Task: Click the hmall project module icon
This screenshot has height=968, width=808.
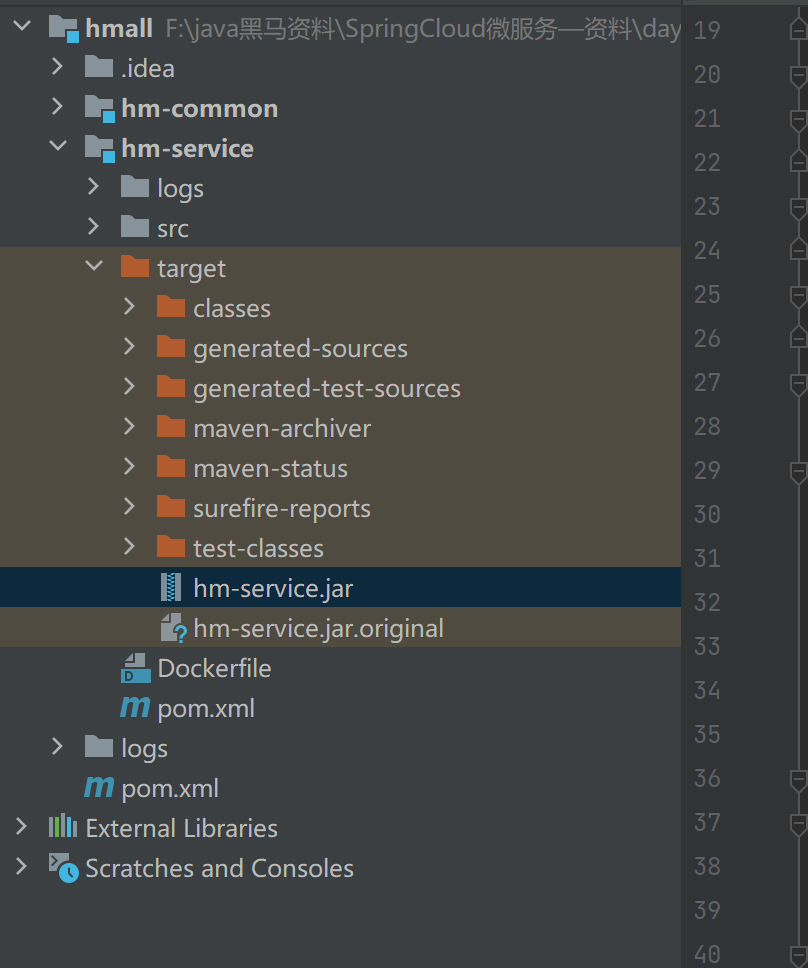Action: tap(64, 28)
